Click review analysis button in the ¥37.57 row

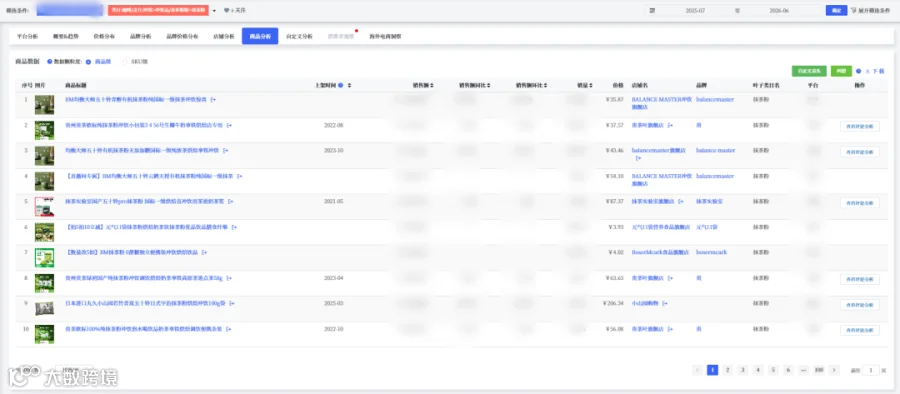point(859,126)
